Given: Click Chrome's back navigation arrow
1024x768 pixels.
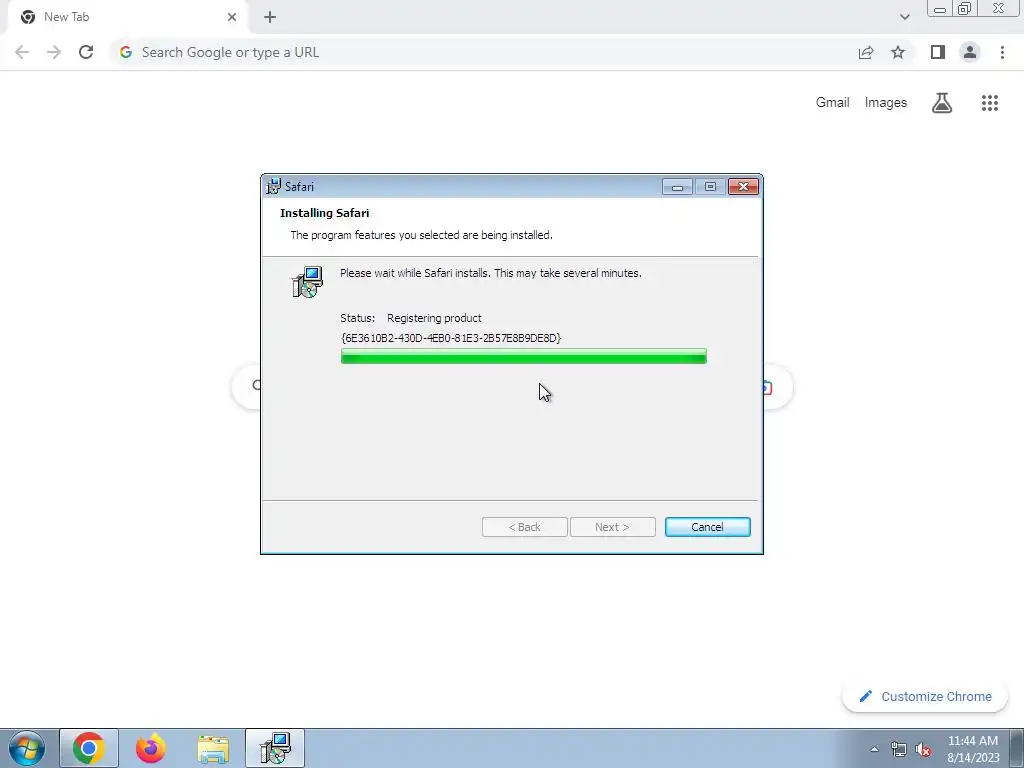Looking at the screenshot, I should (x=22, y=52).
